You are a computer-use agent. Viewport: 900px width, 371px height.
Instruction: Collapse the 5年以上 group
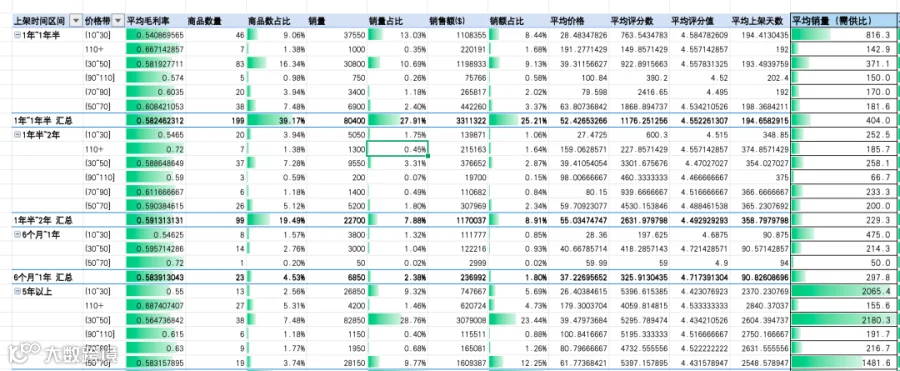pos(17,291)
